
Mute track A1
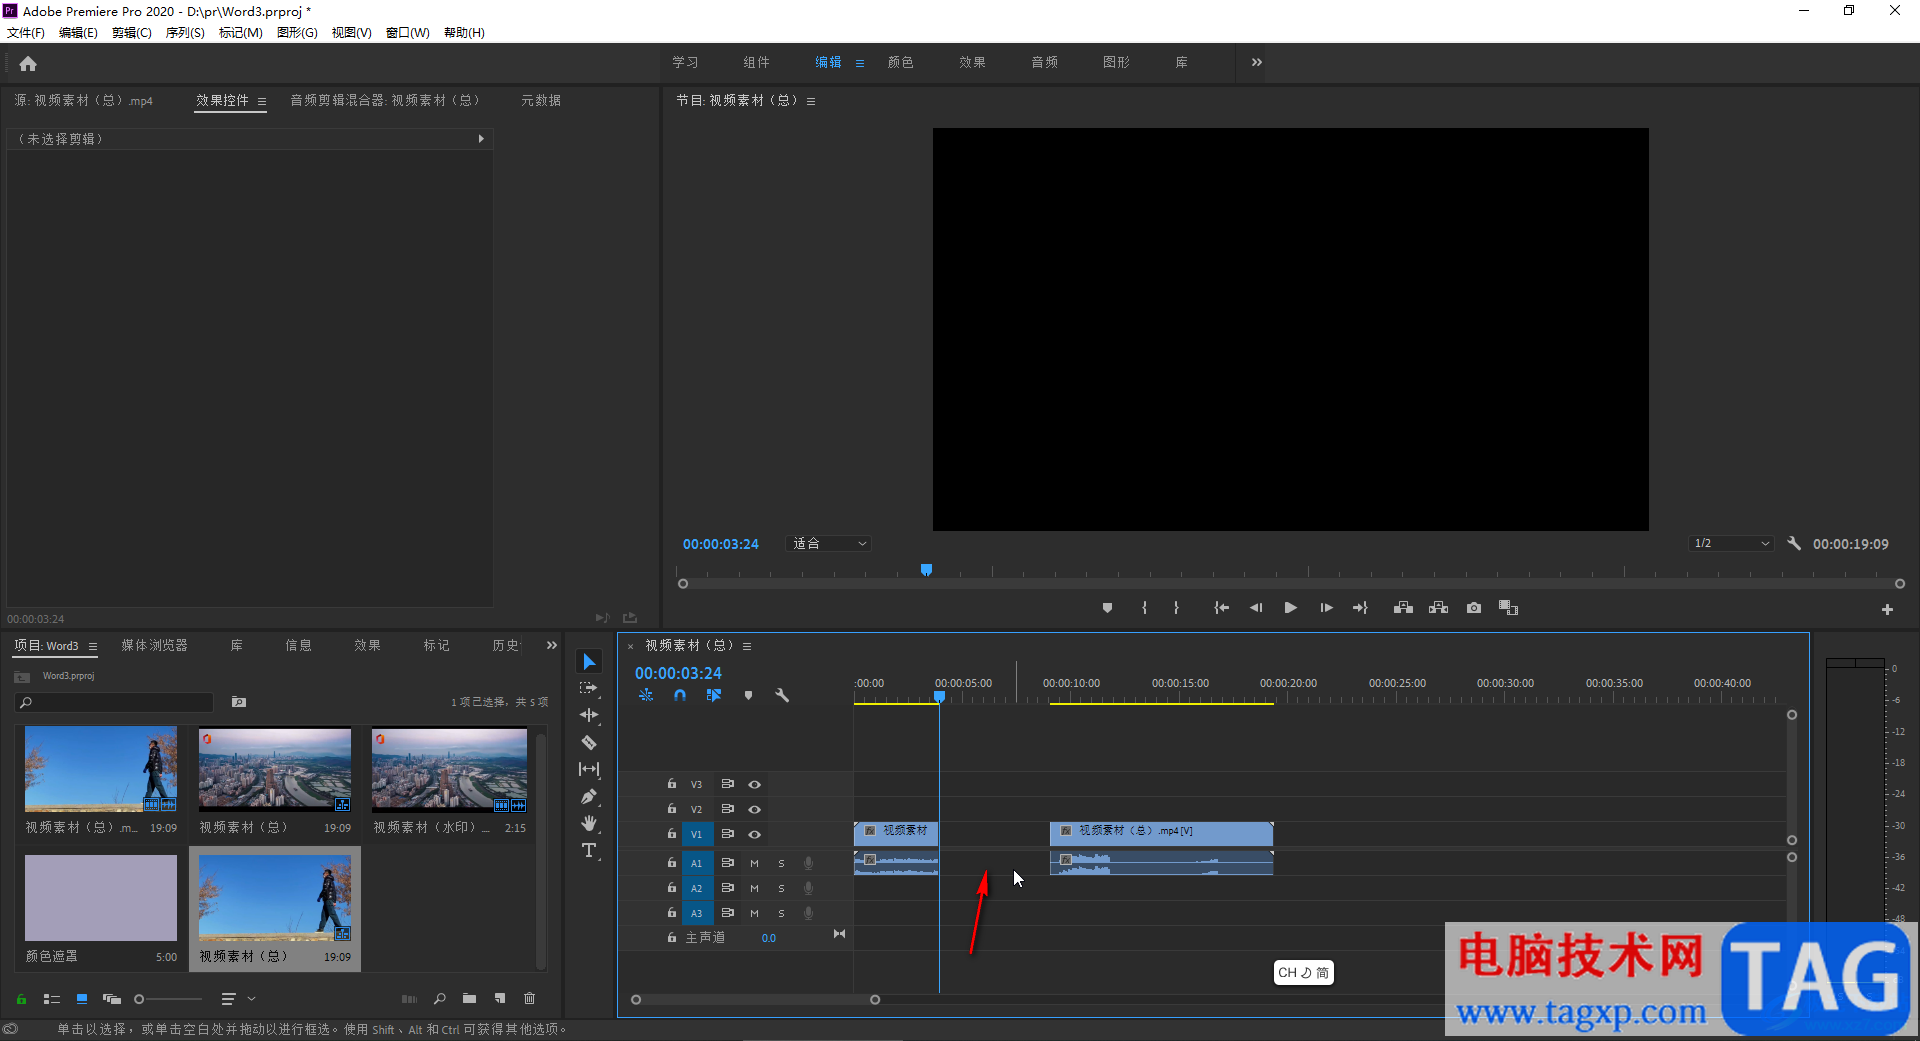tap(754, 863)
